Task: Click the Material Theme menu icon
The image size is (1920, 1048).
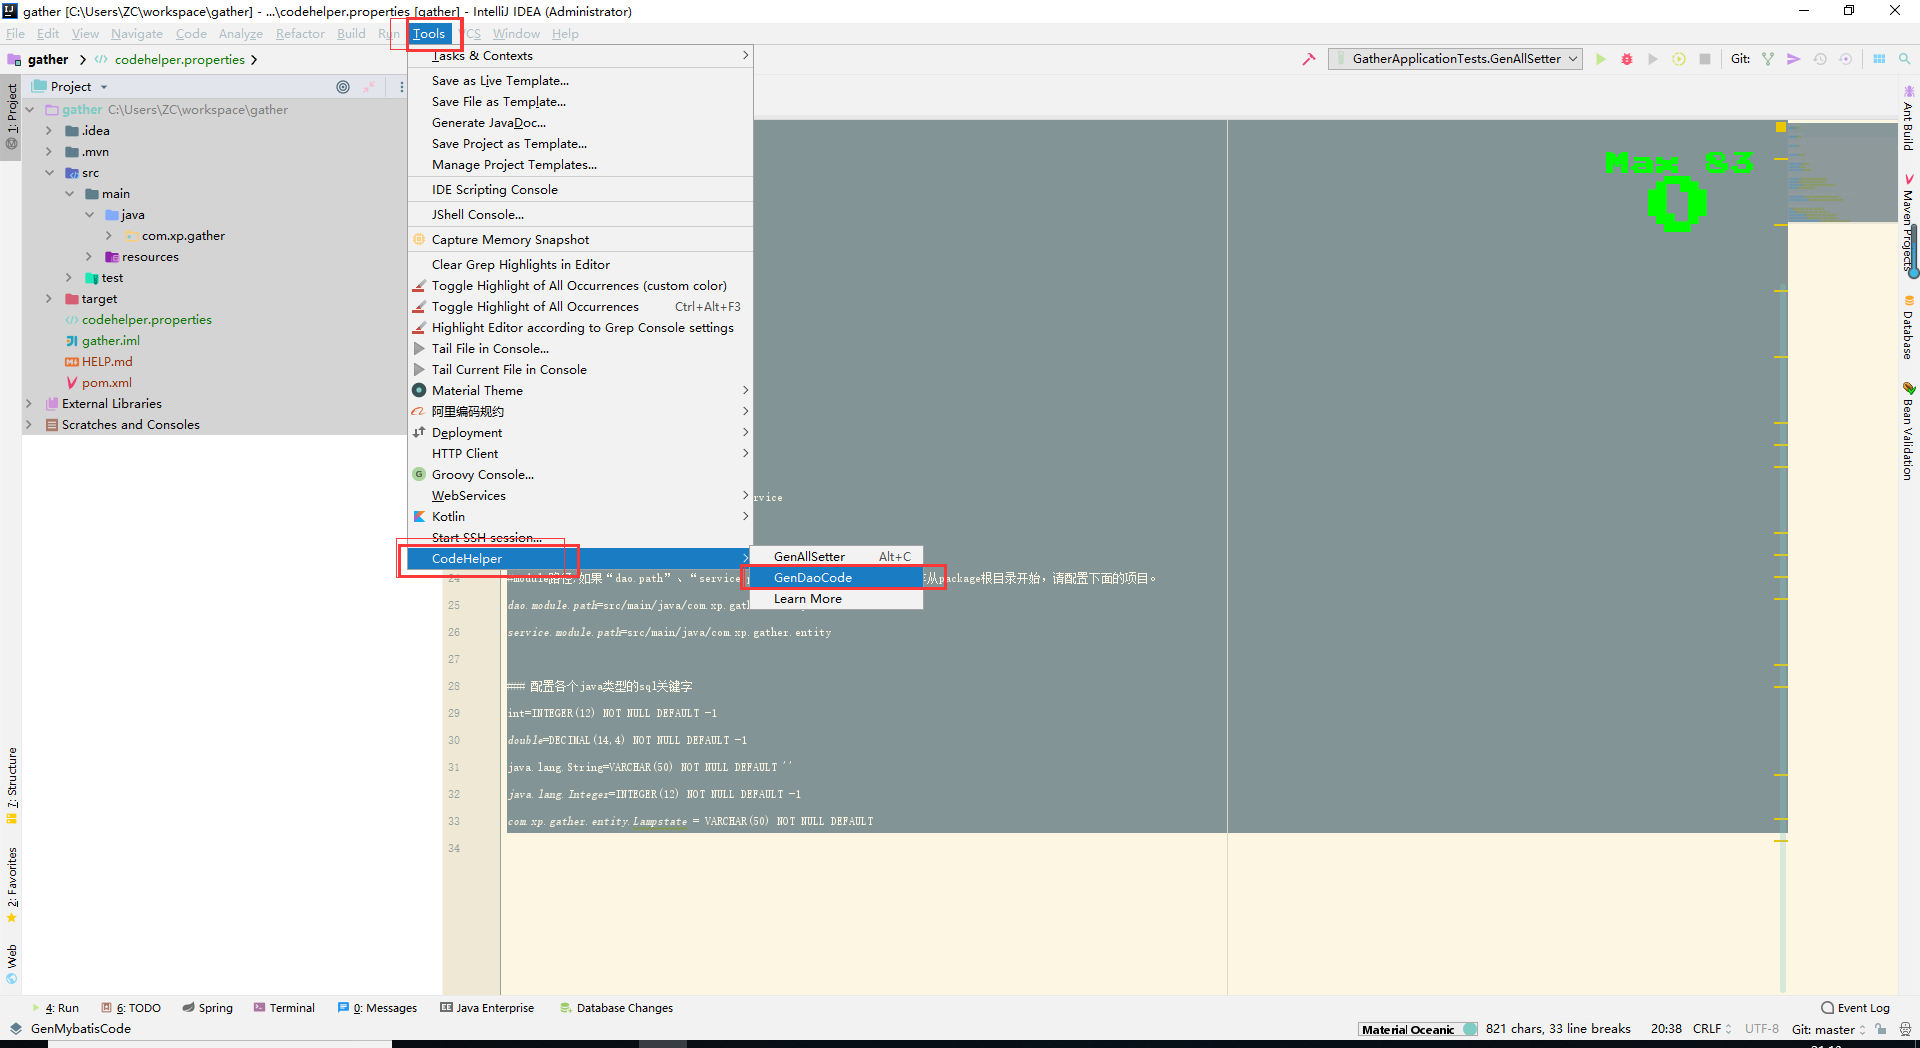Action: tap(419, 390)
